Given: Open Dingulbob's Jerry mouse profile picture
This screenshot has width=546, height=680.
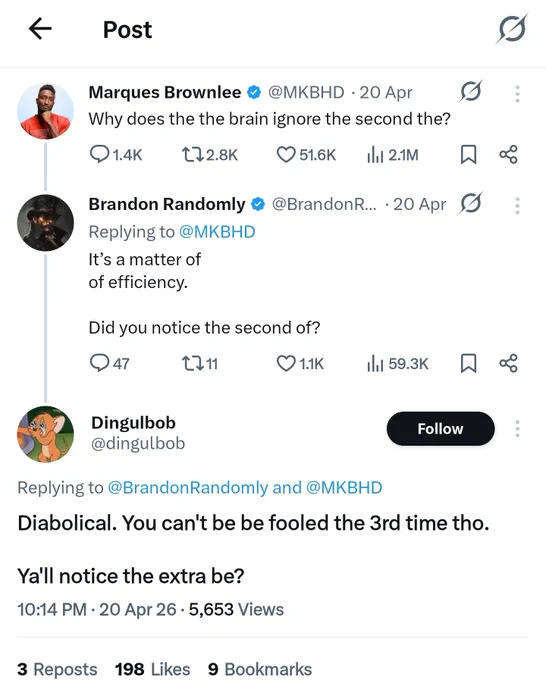Looking at the screenshot, I should 46,434.
